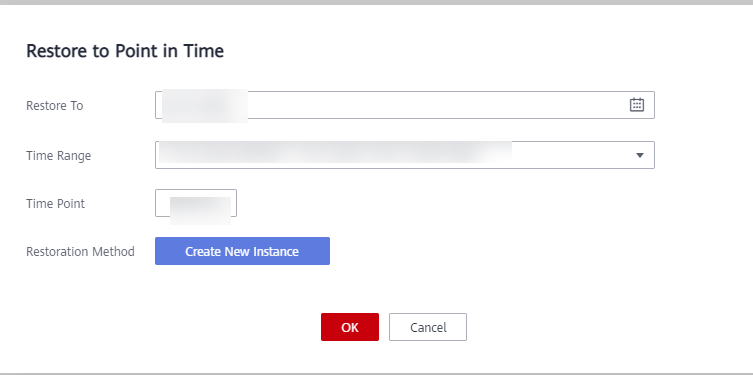Open the calendar picker in Restore To
Image resolution: width=753 pixels, height=375 pixels.
(636, 105)
